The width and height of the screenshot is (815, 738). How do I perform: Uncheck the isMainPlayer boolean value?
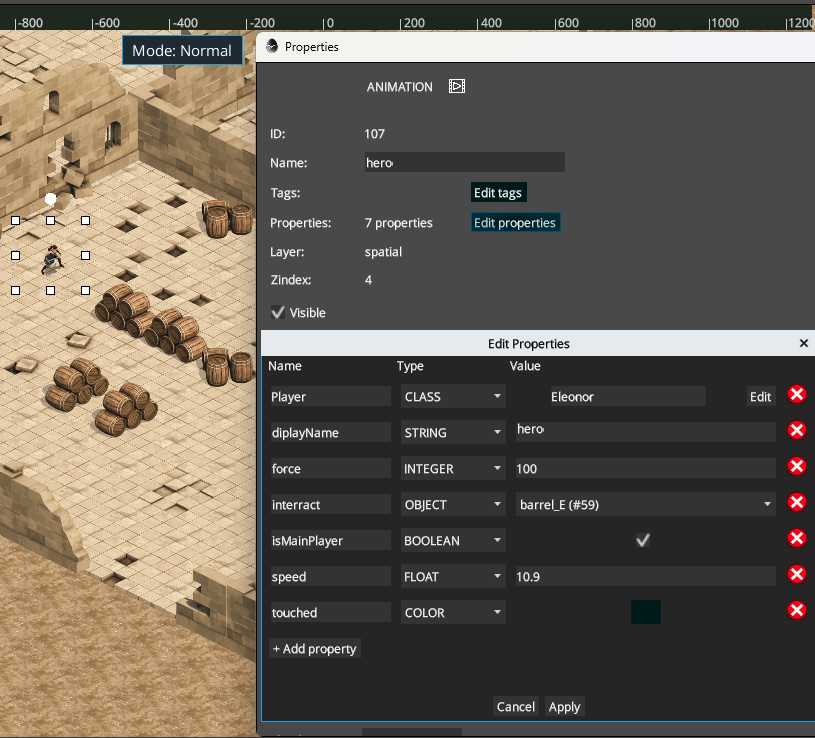643,541
